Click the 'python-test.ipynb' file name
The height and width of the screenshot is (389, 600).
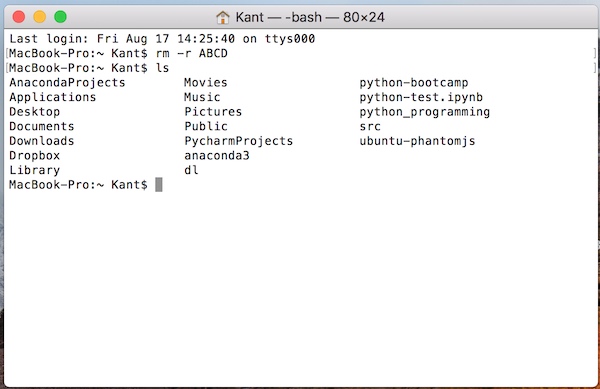tap(421, 97)
